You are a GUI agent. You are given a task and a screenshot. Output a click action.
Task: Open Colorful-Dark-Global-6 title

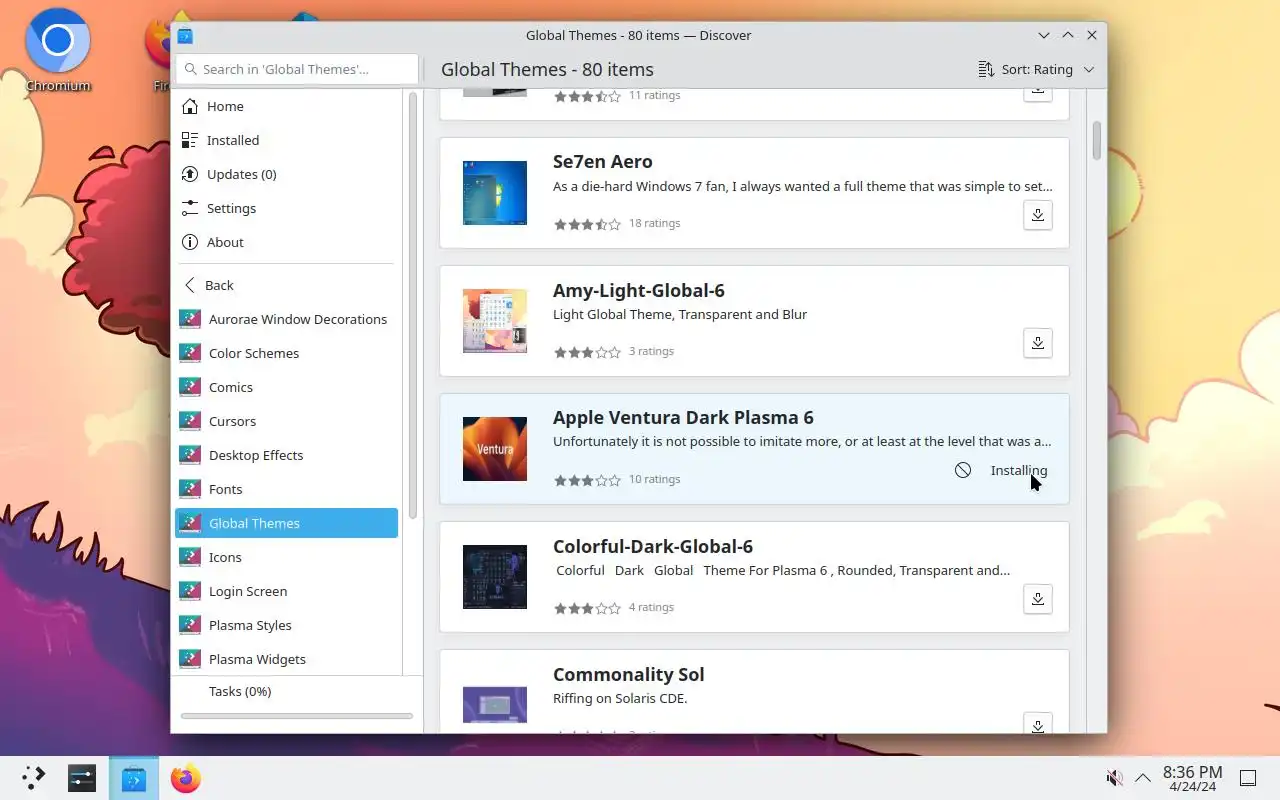coord(653,546)
